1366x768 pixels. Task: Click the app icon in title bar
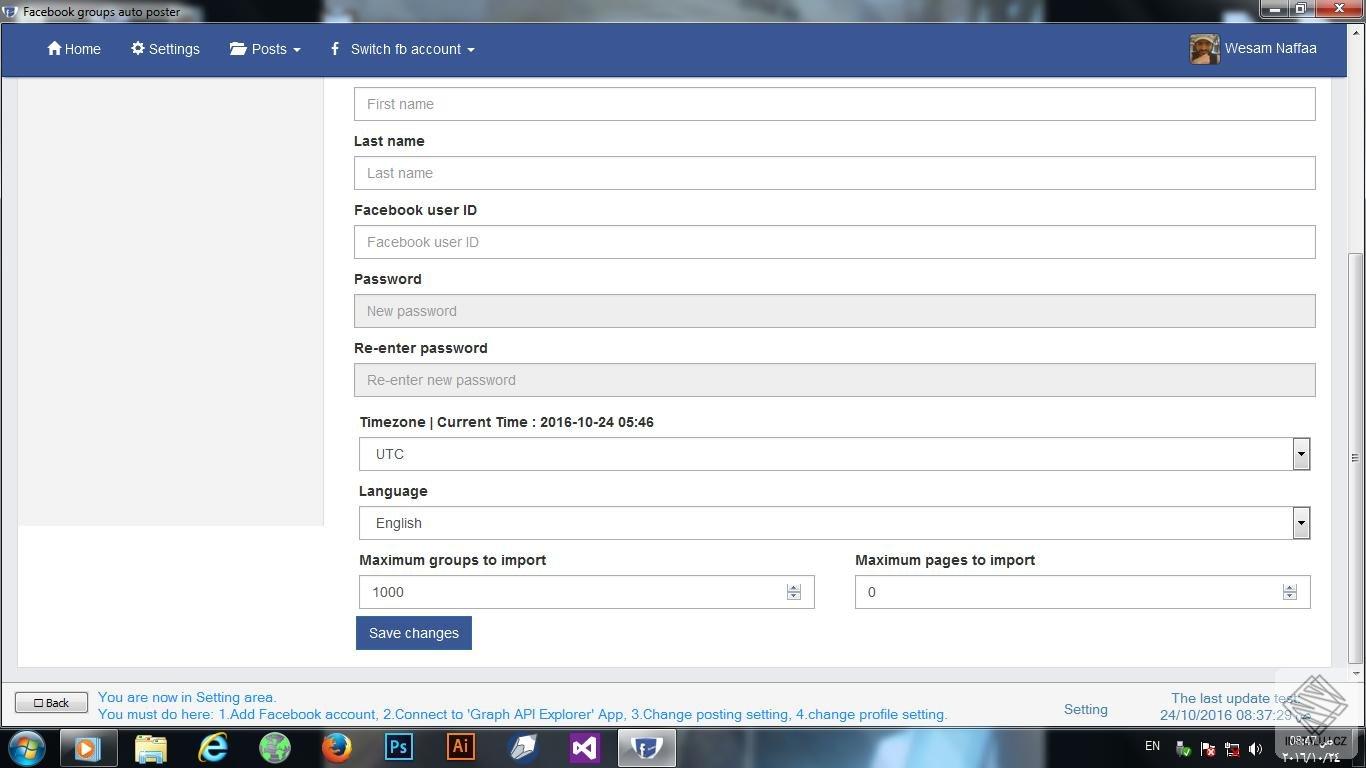(x=10, y=12)
